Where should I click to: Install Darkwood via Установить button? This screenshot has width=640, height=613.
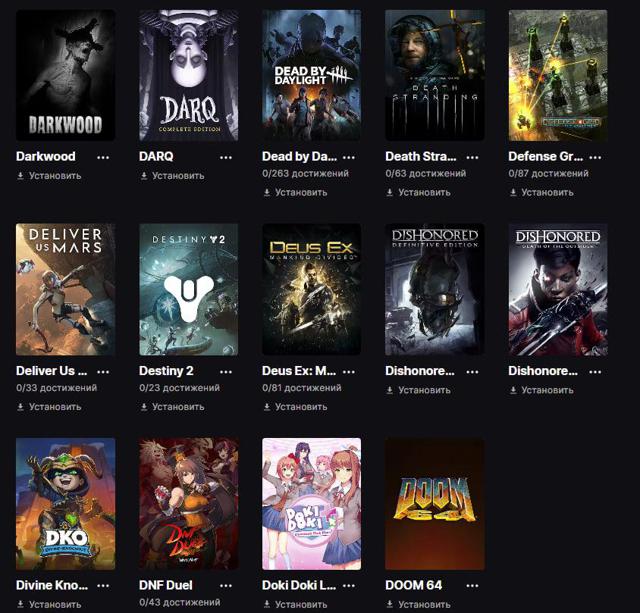pyautogui.click(x=49, y=176)
